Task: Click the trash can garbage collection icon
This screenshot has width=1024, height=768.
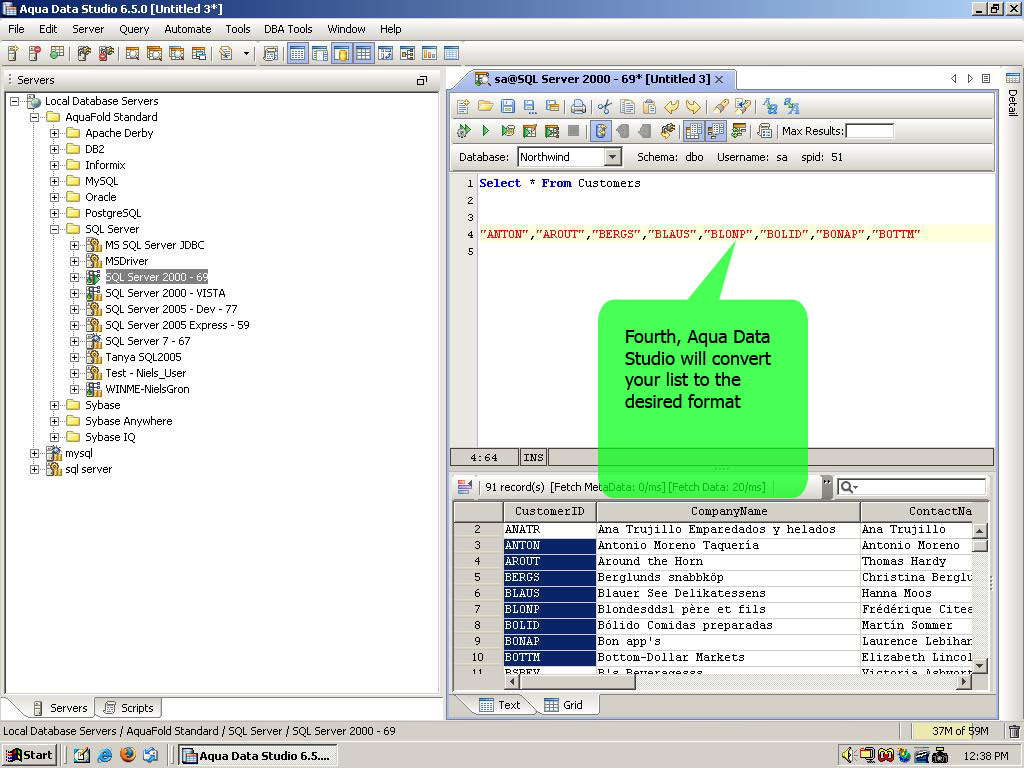Action: pyautogui.click(x=1014, y=731)
